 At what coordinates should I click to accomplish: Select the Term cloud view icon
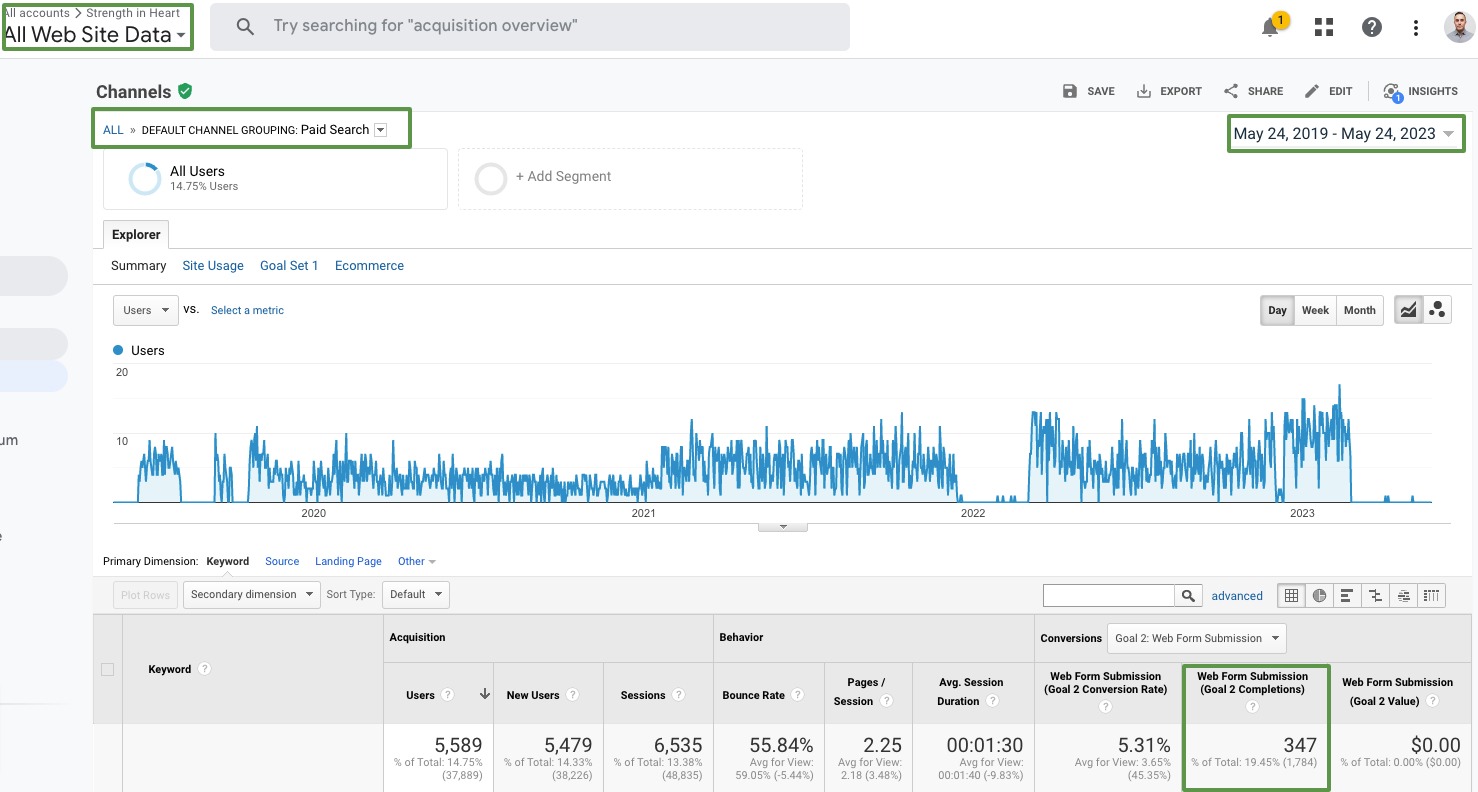(1404, 595)
